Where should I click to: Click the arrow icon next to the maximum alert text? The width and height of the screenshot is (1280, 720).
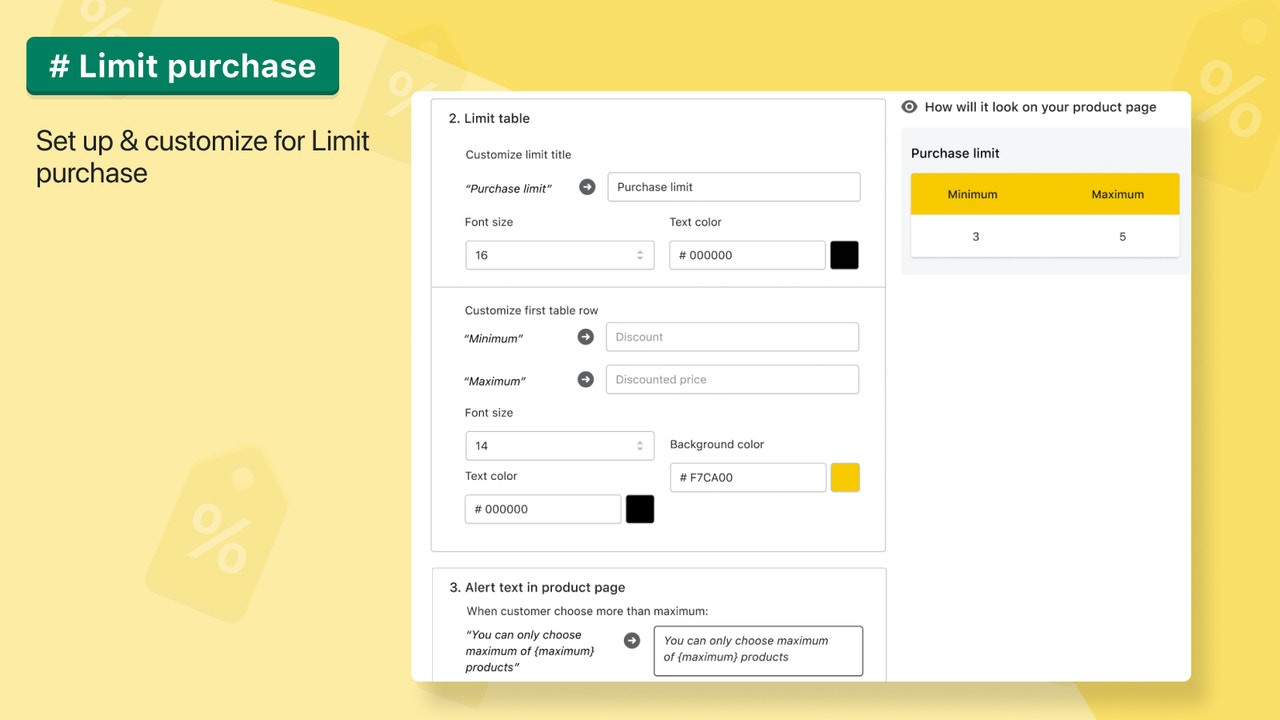click(631, 640)
